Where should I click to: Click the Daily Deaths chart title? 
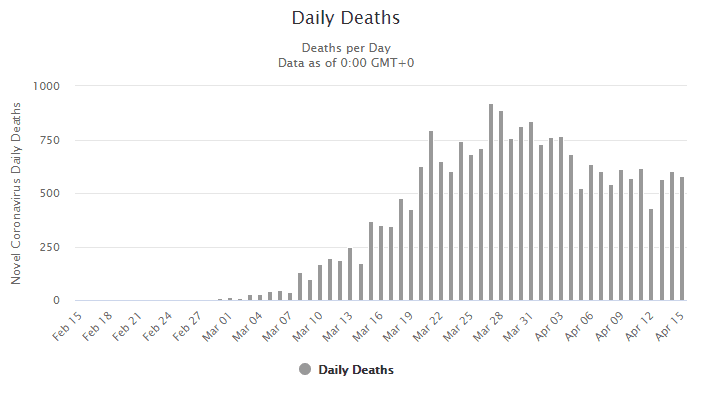tap(346, 18)
